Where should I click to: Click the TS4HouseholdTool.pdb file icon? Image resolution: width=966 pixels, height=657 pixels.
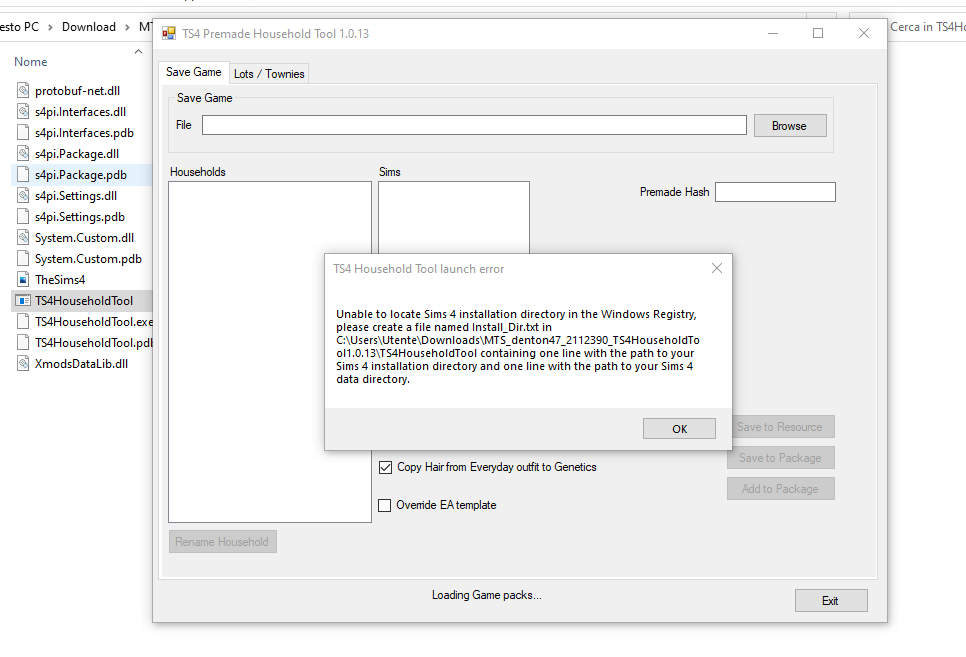[23, 343]
